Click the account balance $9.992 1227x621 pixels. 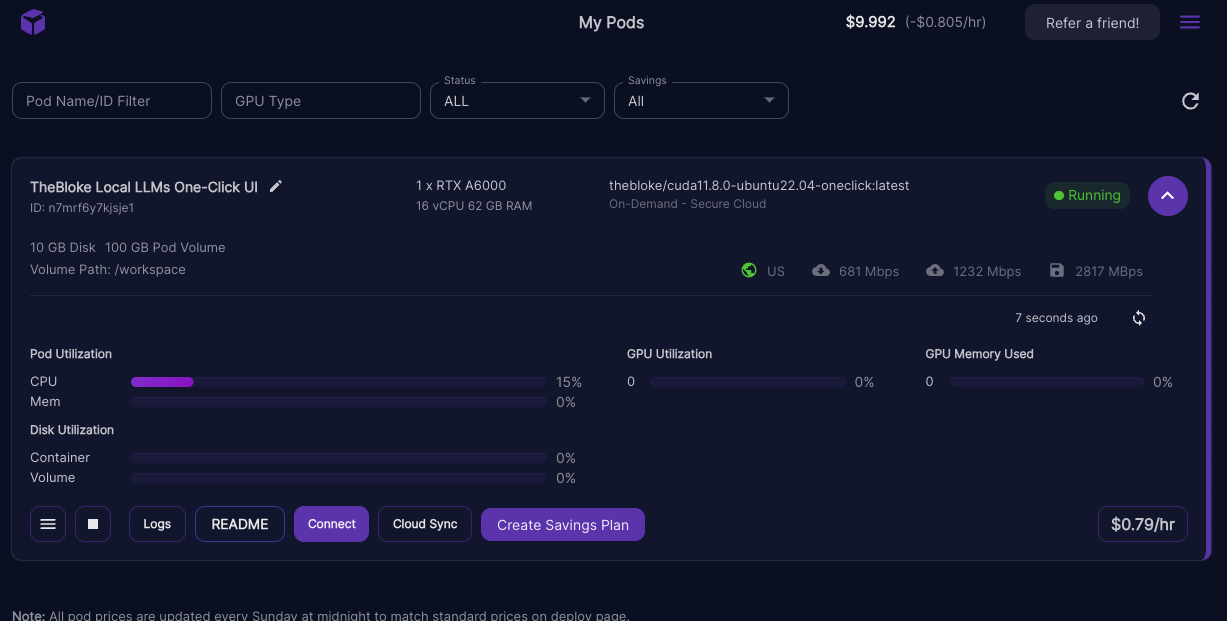tap(871, 22)
